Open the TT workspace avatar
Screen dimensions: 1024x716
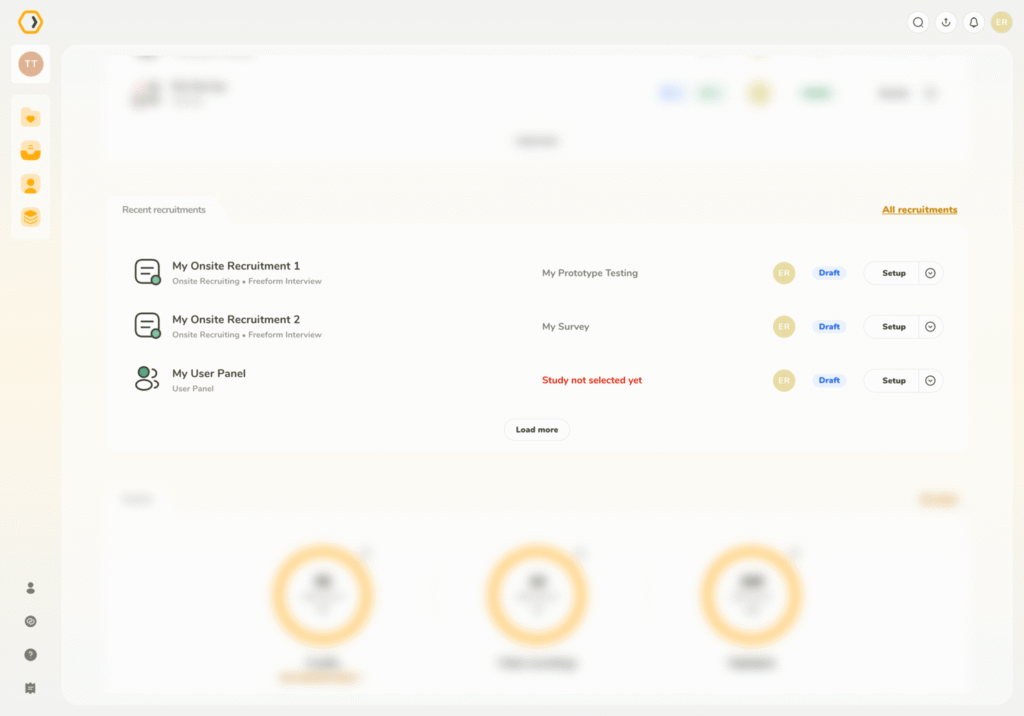pos(31,64)
